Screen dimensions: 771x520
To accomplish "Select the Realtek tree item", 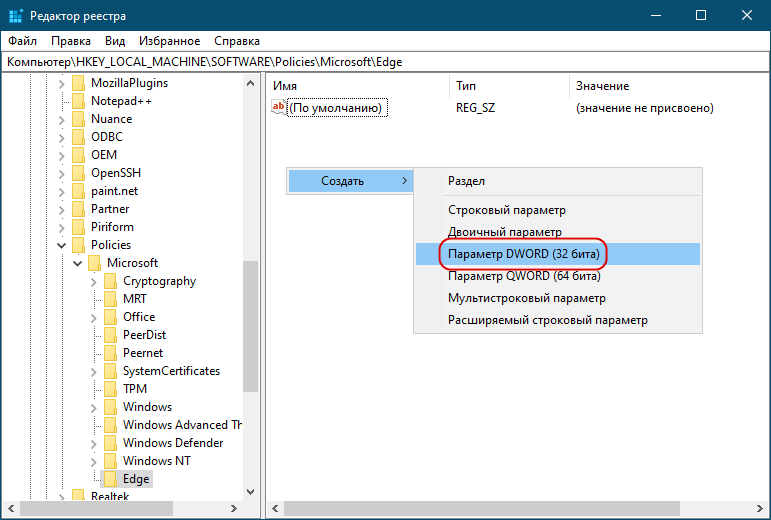I will tap(110, 496).
